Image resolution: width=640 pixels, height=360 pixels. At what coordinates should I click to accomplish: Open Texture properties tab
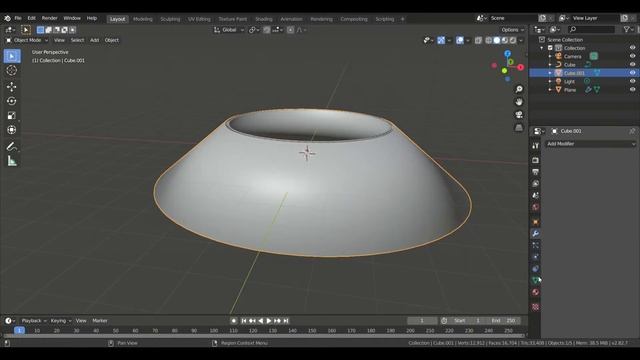(x=536, y=307)
